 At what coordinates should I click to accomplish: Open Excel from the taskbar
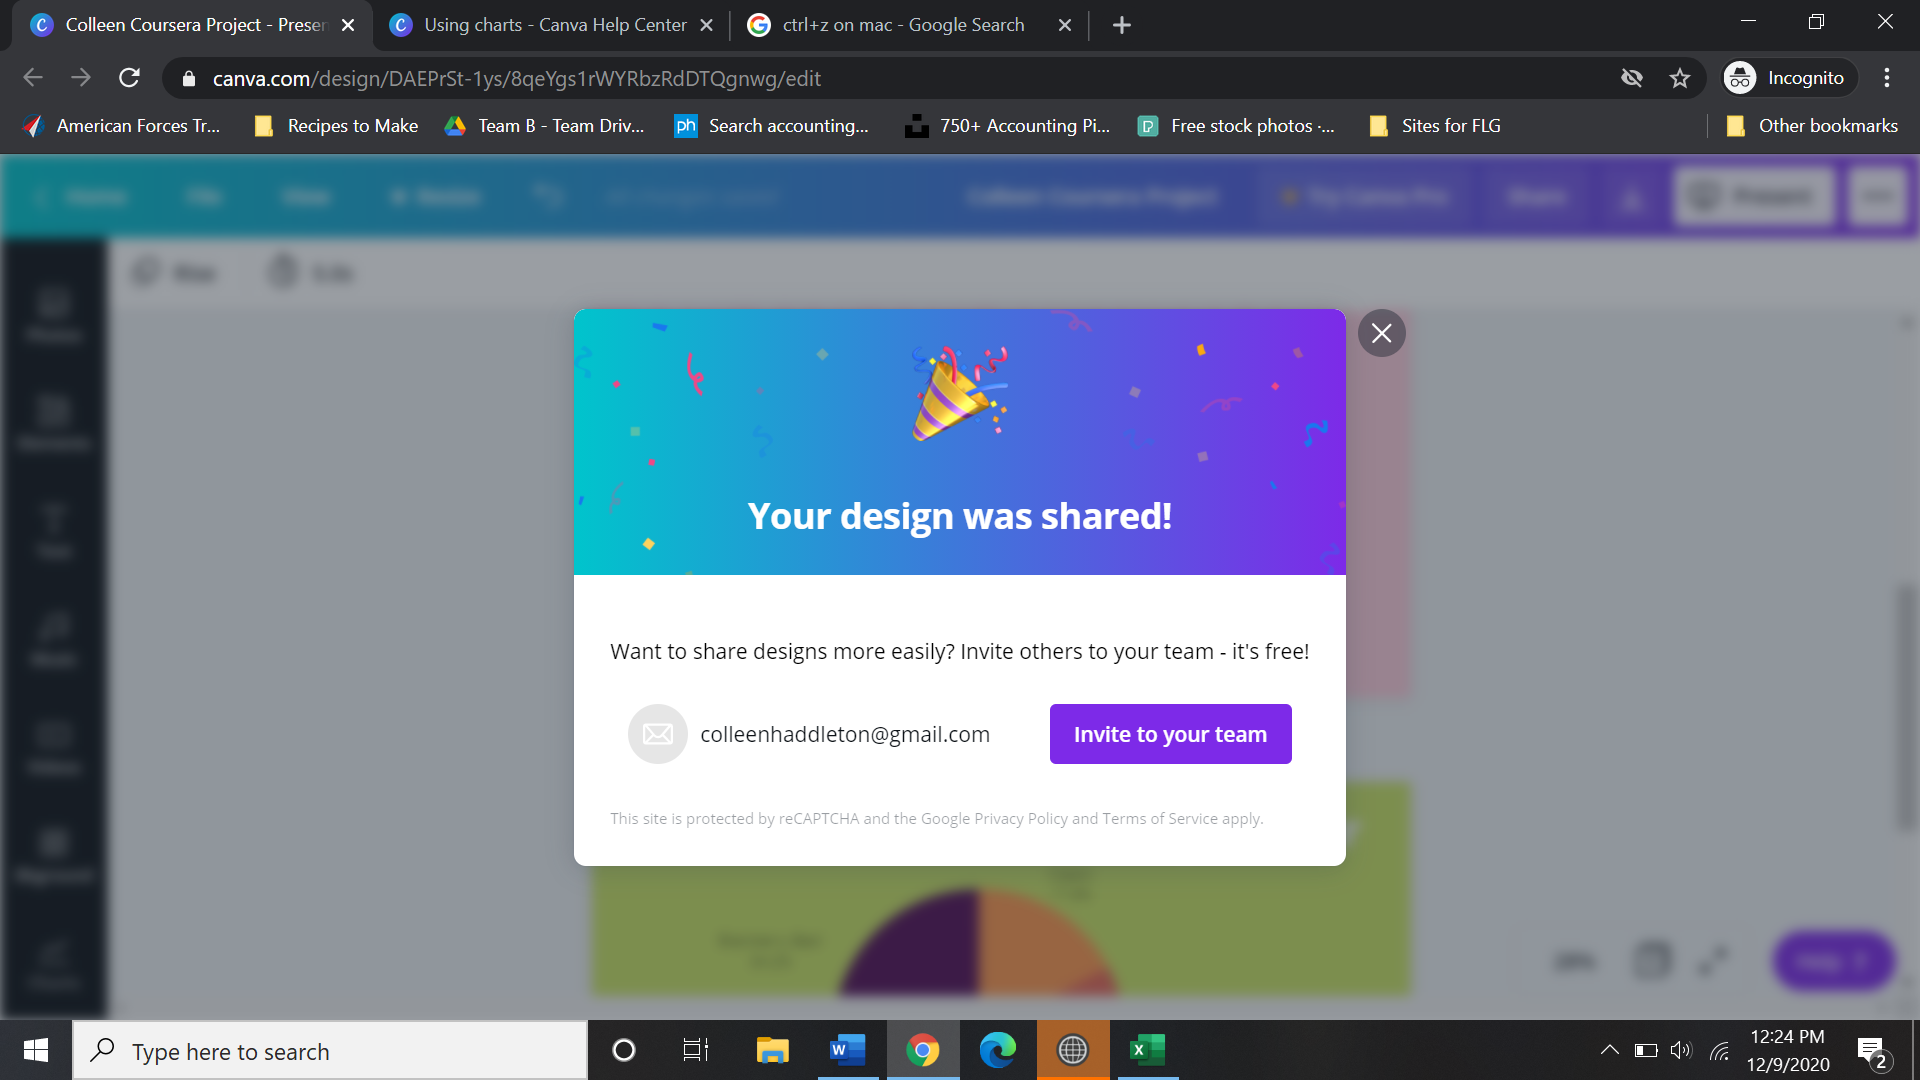tap(1147, 1050)
